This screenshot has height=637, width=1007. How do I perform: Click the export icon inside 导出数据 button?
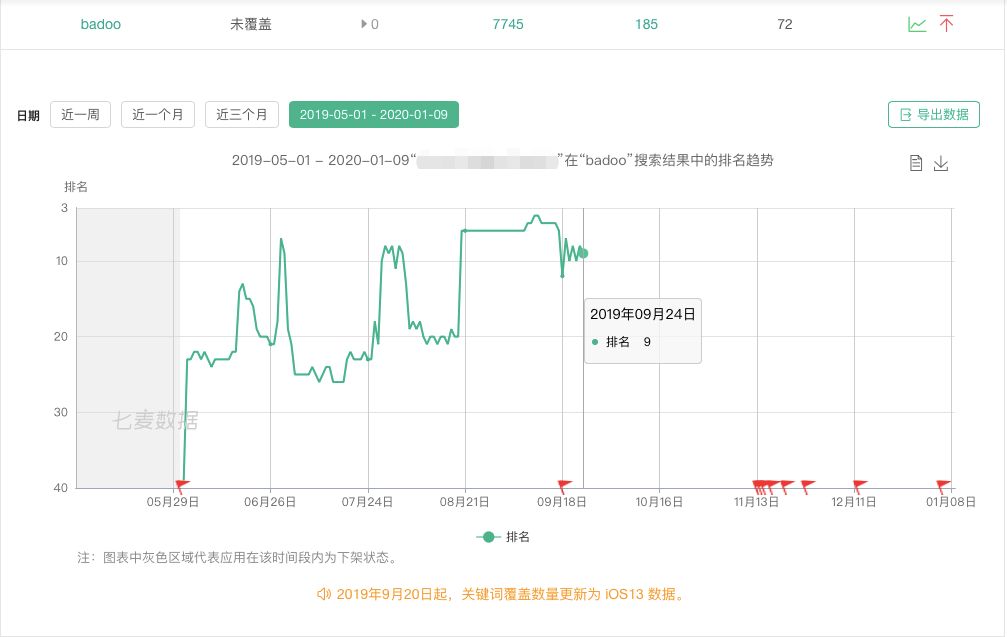coord(903,115)
